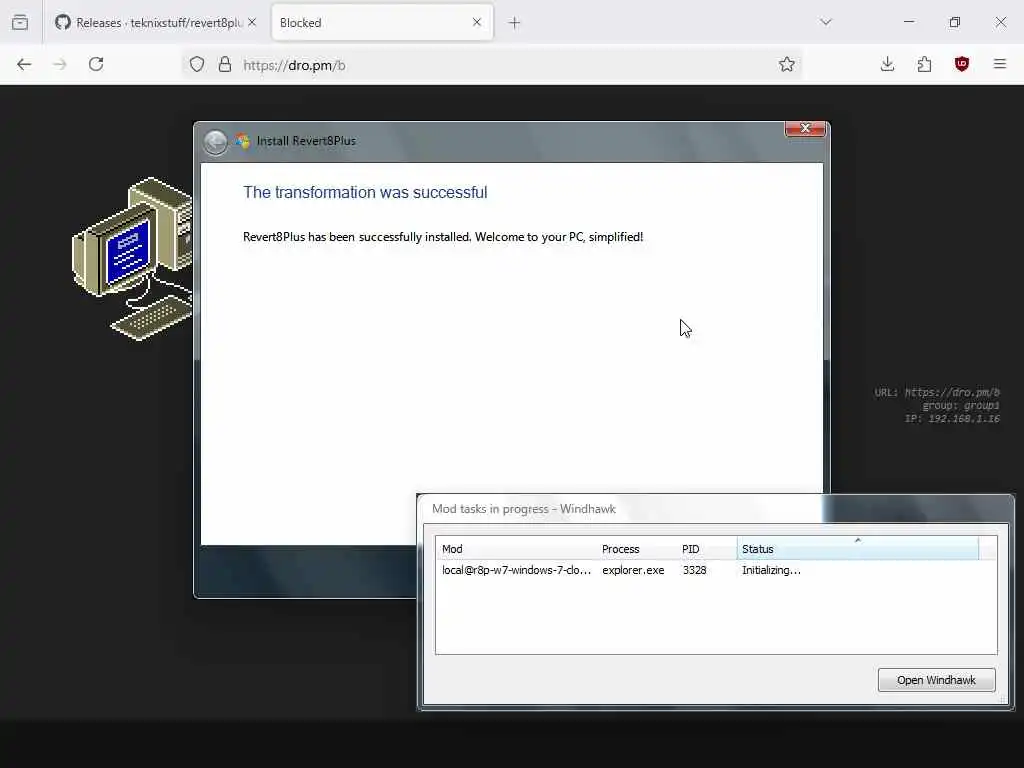Image resolution: width=1024 pixels, height=768 pixels.
Task: Go forward with the forward arrow
Action: [x=60, y=64]
